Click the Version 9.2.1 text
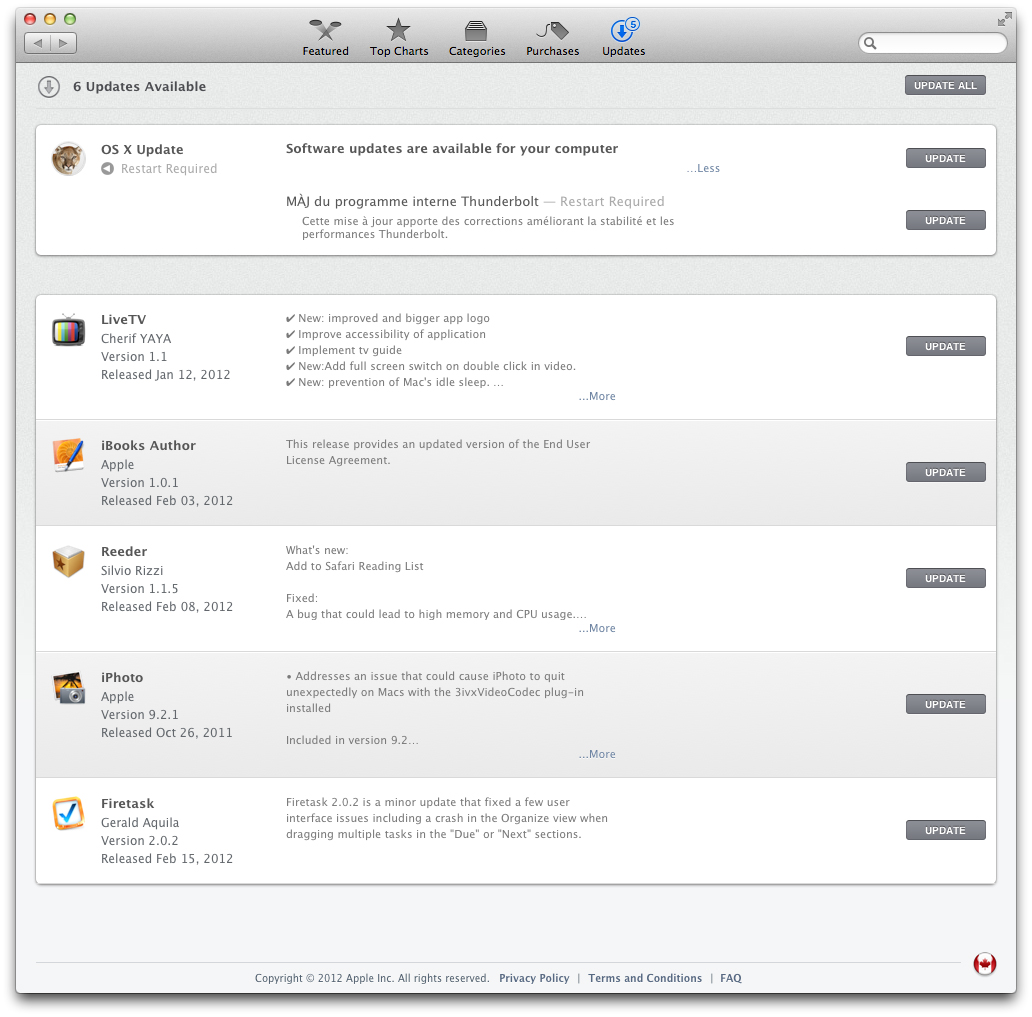 coord(140,715)
